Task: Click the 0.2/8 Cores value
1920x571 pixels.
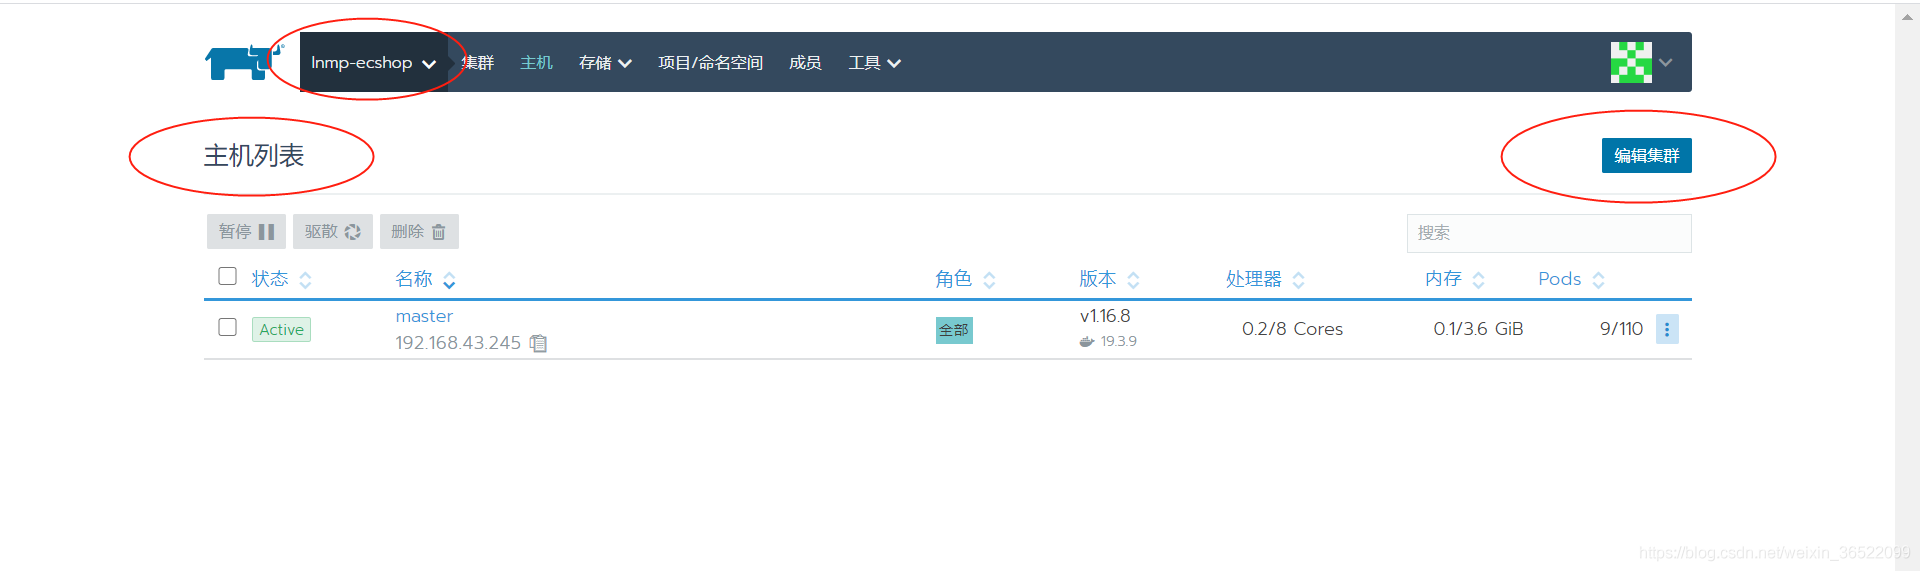Action: click(1292, 329)
